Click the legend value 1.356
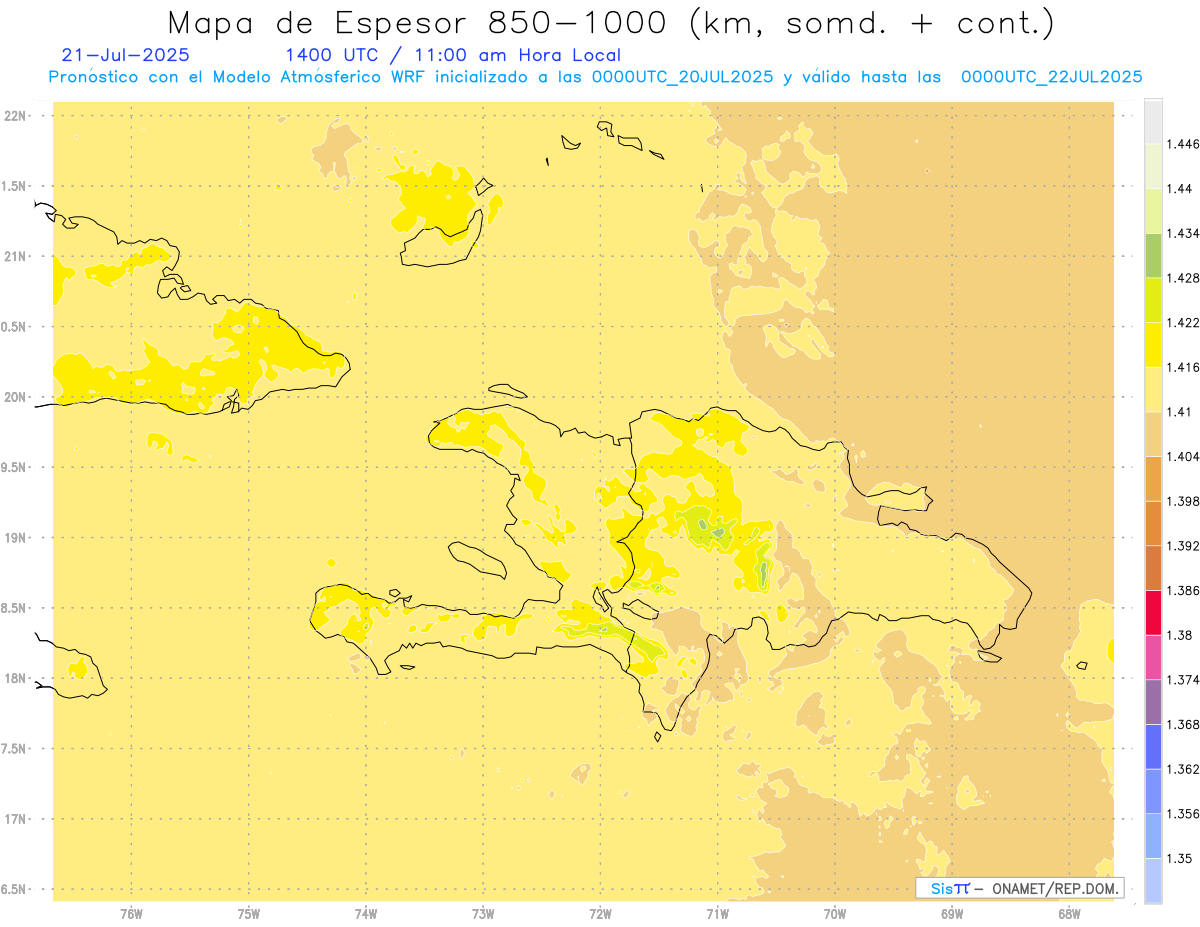 pos(1183,814)
